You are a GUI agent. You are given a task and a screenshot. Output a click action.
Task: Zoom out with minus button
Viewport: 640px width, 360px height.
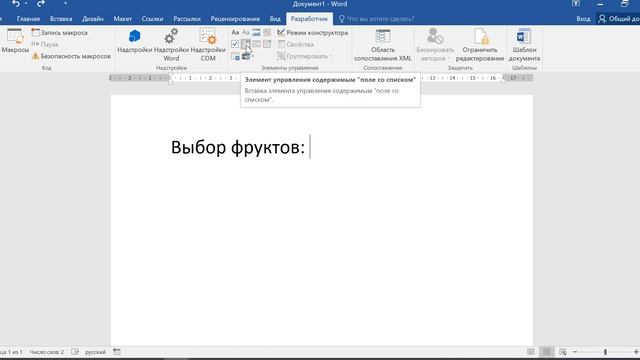tap(575, 352)
